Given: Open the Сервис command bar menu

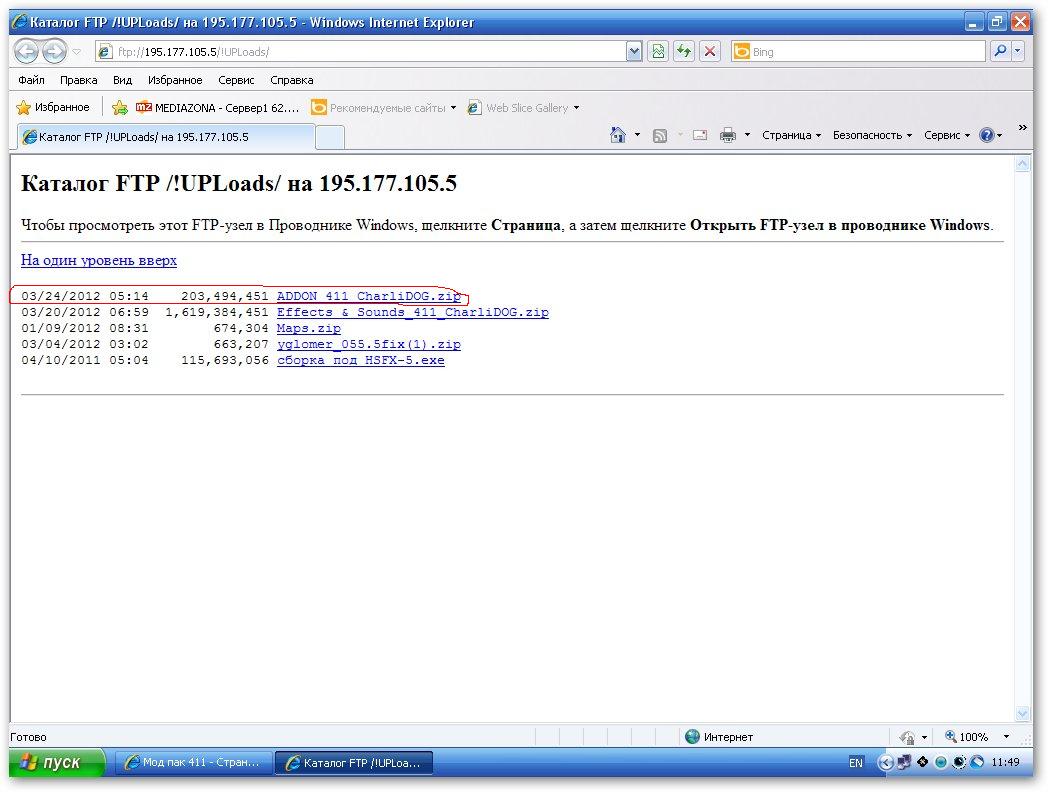Looking at the screenshot, I should click(x=946, y=135).
